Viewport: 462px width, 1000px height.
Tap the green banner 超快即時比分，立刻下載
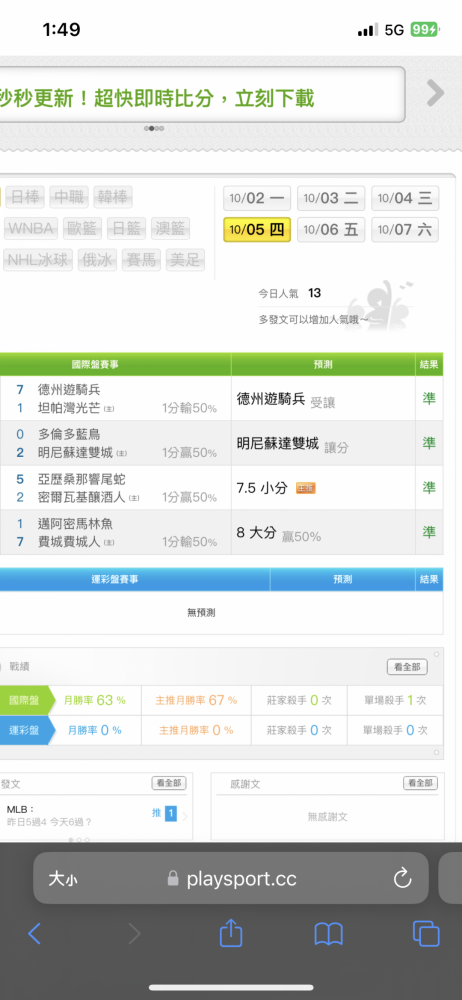coord(202,94)
